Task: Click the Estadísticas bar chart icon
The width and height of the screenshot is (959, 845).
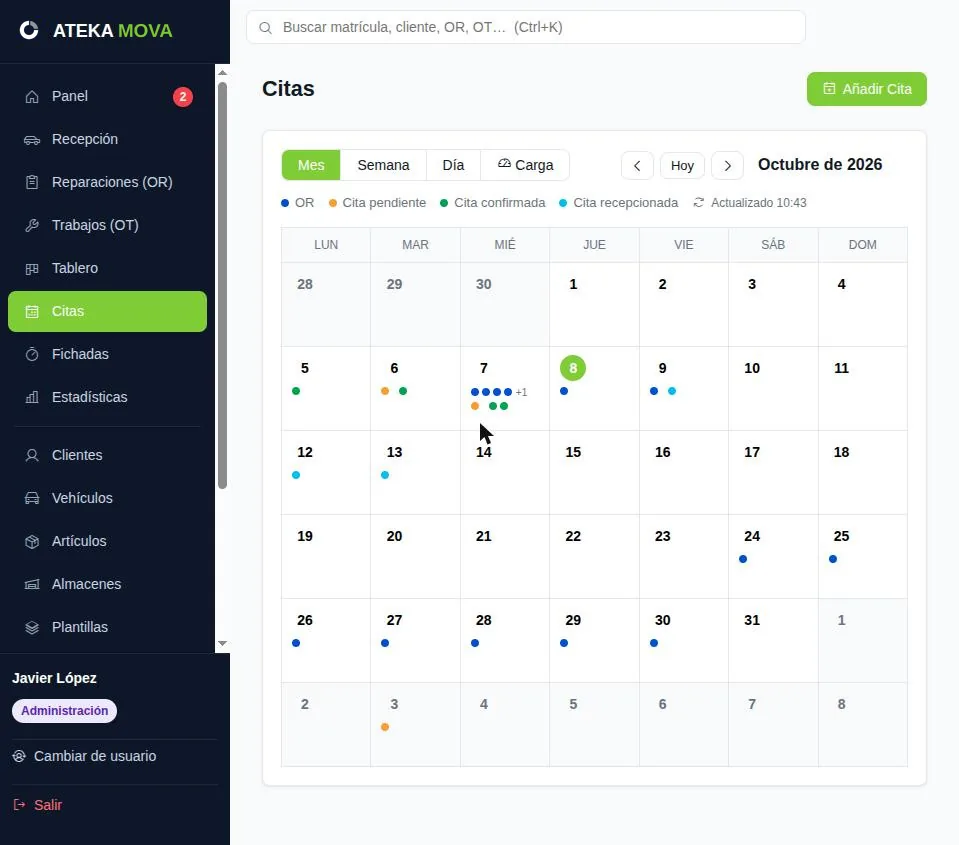Action: pos(32,397)
